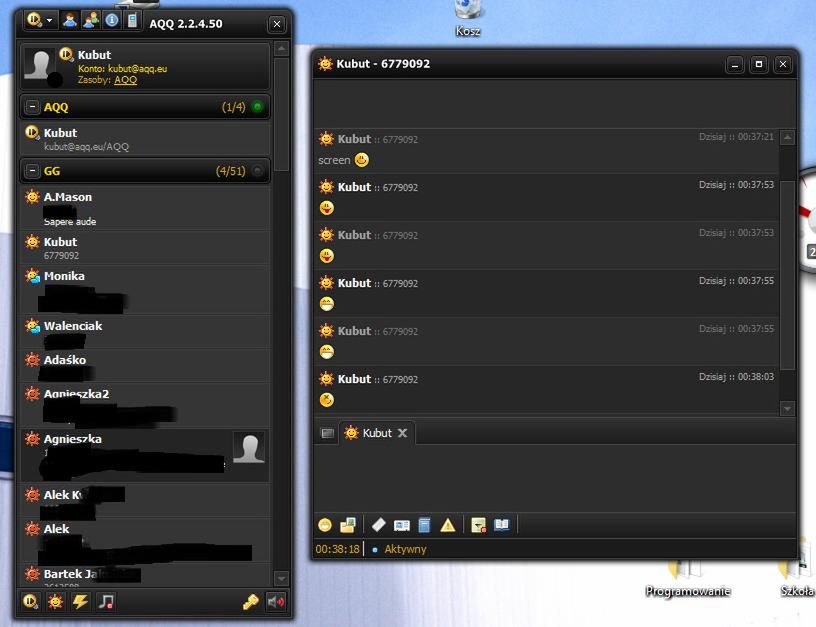Click the blue notepad icon in chat toolbar
The width and height of the screenshot is (816, 627).
424,525
